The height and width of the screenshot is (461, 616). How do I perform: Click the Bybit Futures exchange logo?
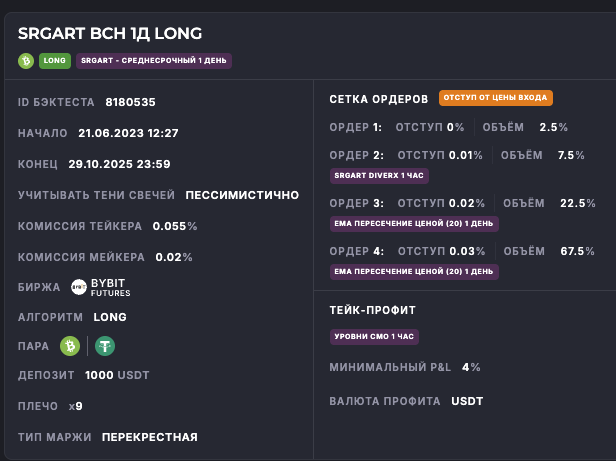coord(99,288)
